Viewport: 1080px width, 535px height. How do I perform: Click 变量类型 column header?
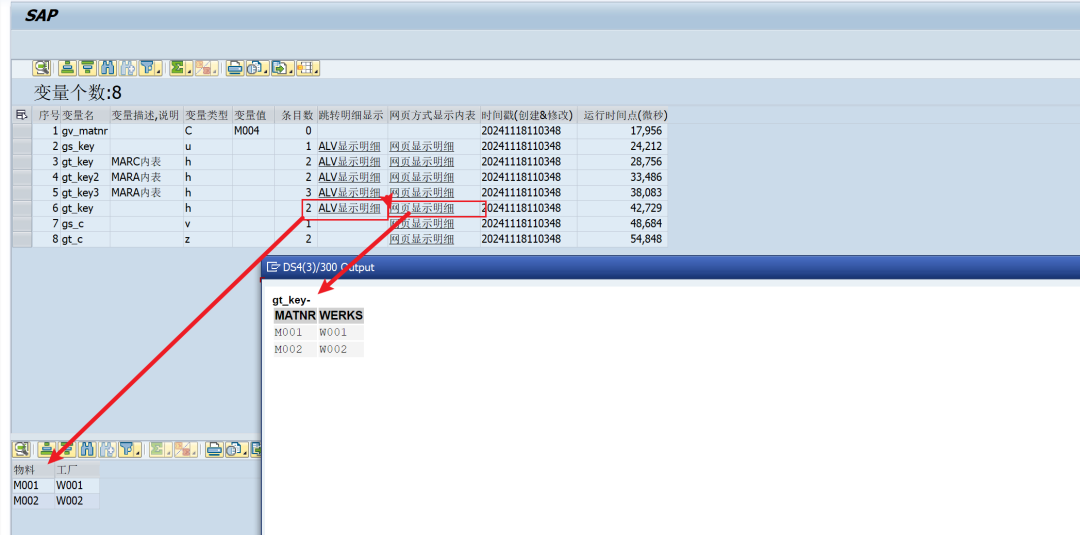207,115
